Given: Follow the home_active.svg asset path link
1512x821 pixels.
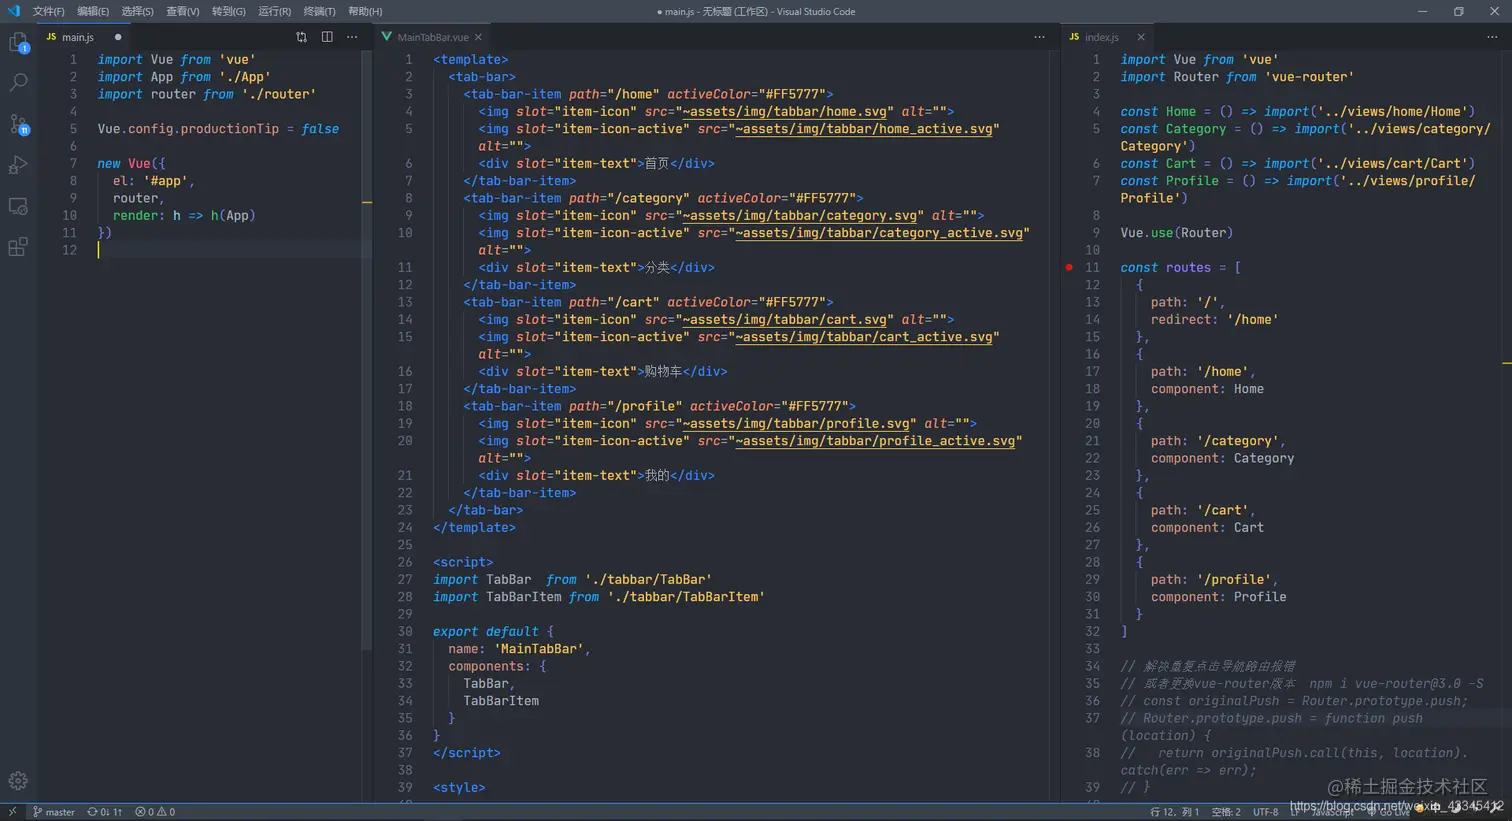Looking at the screenshot, I should click(x=864, y=129).
